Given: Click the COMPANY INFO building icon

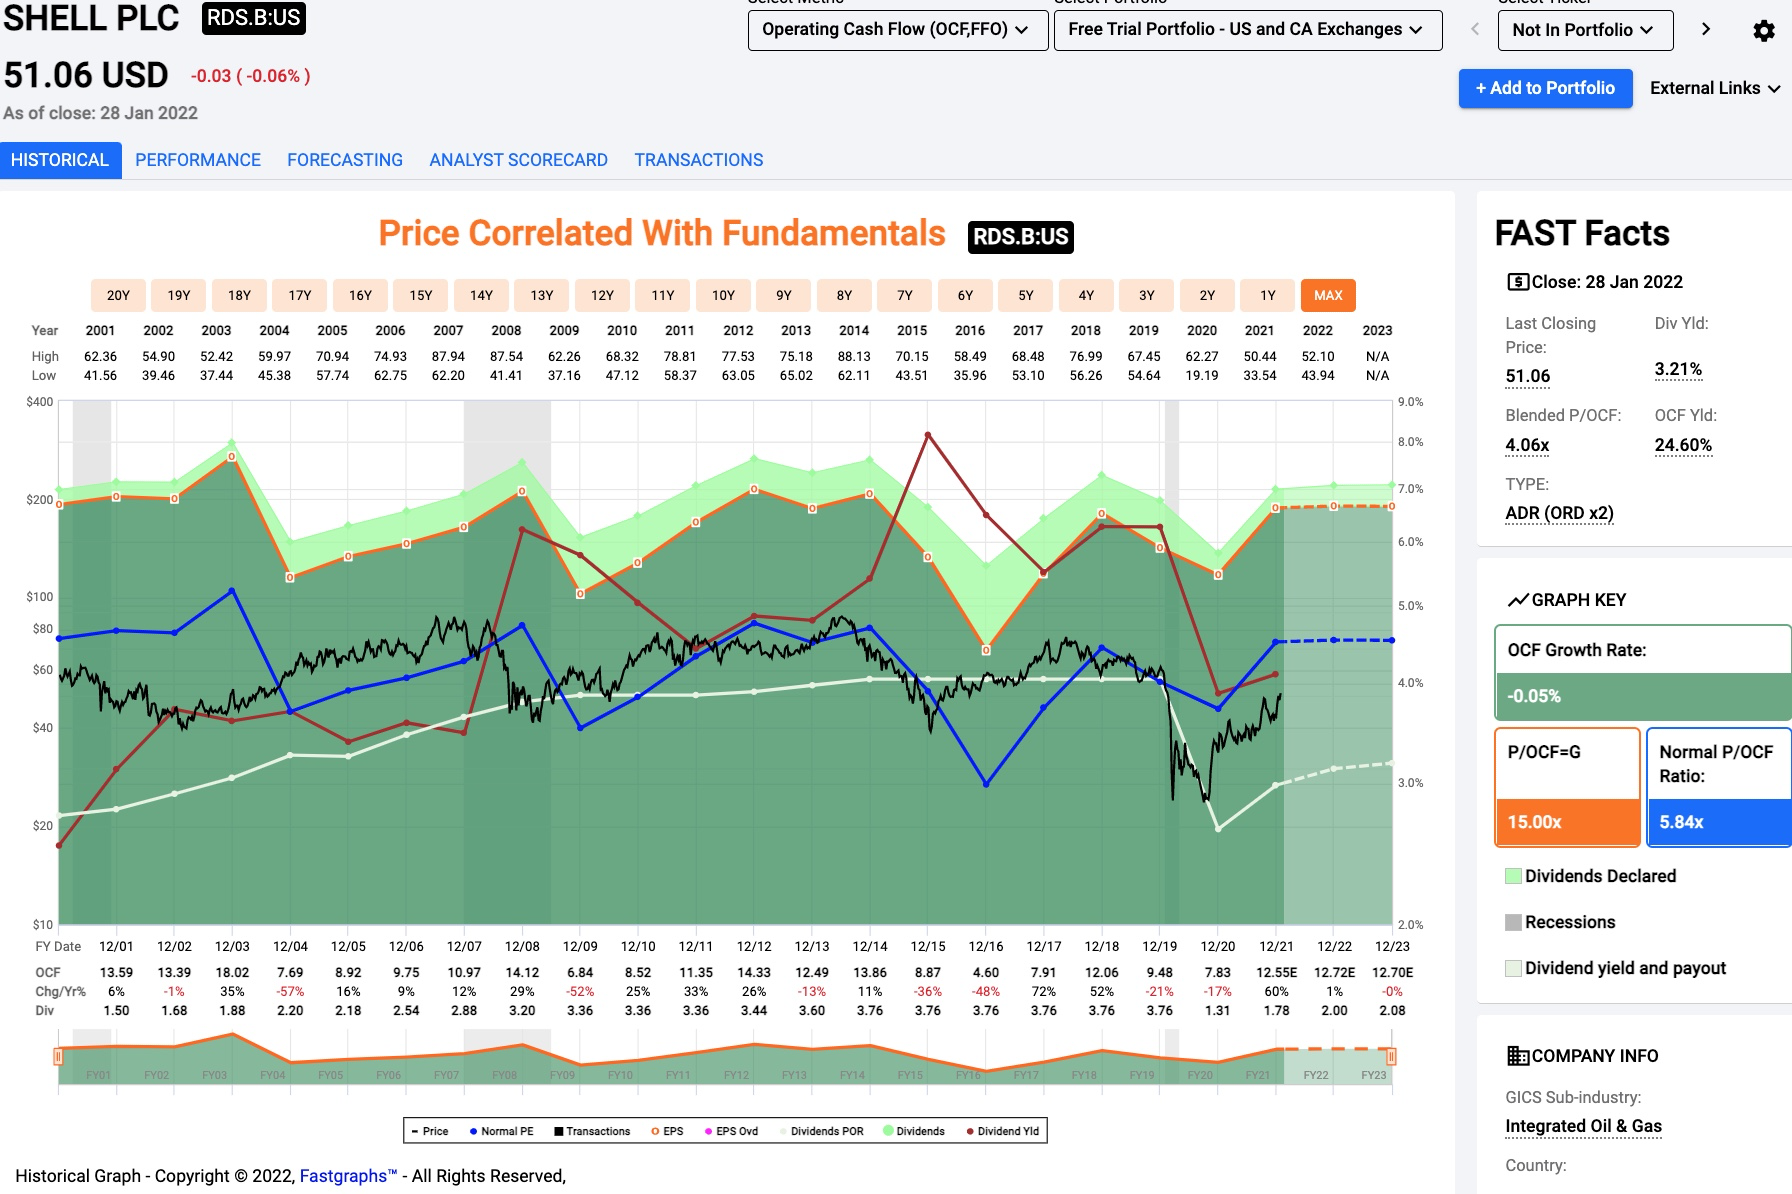Looking at the screenshot, I should [x=1517, y=1056].
